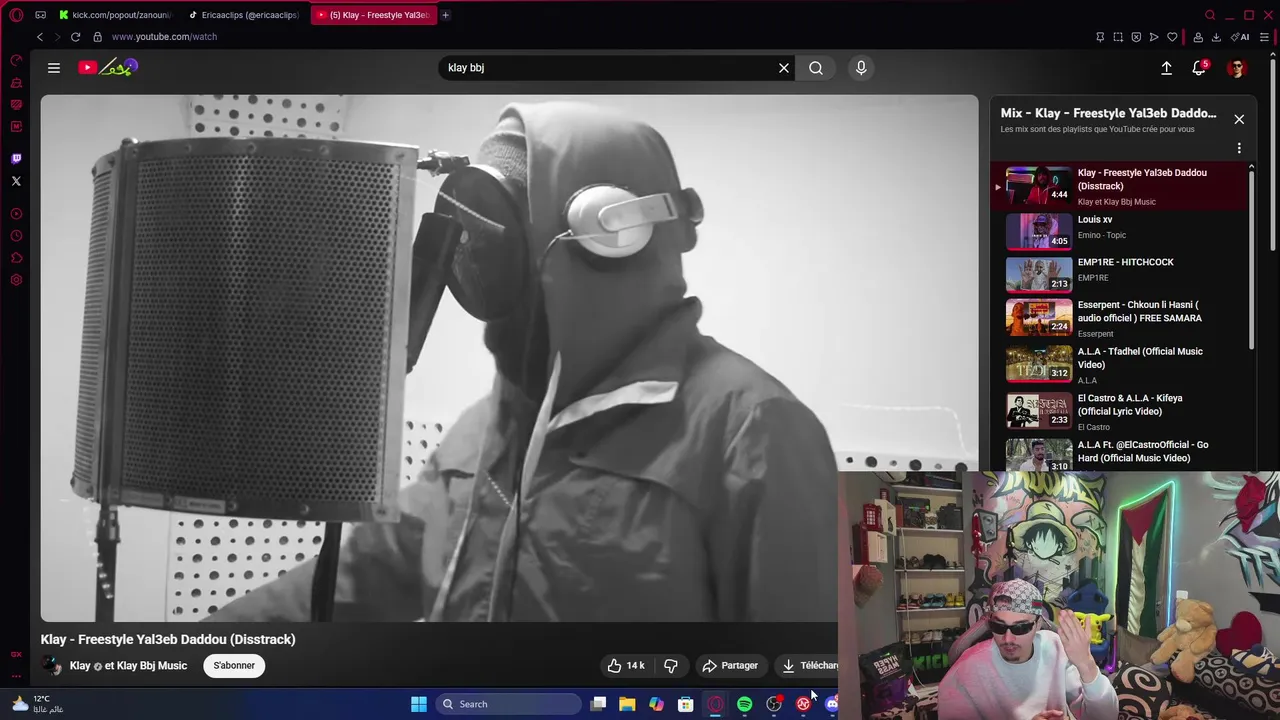Play 'Esserpent - Chkoun li Hasni' from the mix
Viewport: 1280px width, 720px height.
(x=1120, y=317)
